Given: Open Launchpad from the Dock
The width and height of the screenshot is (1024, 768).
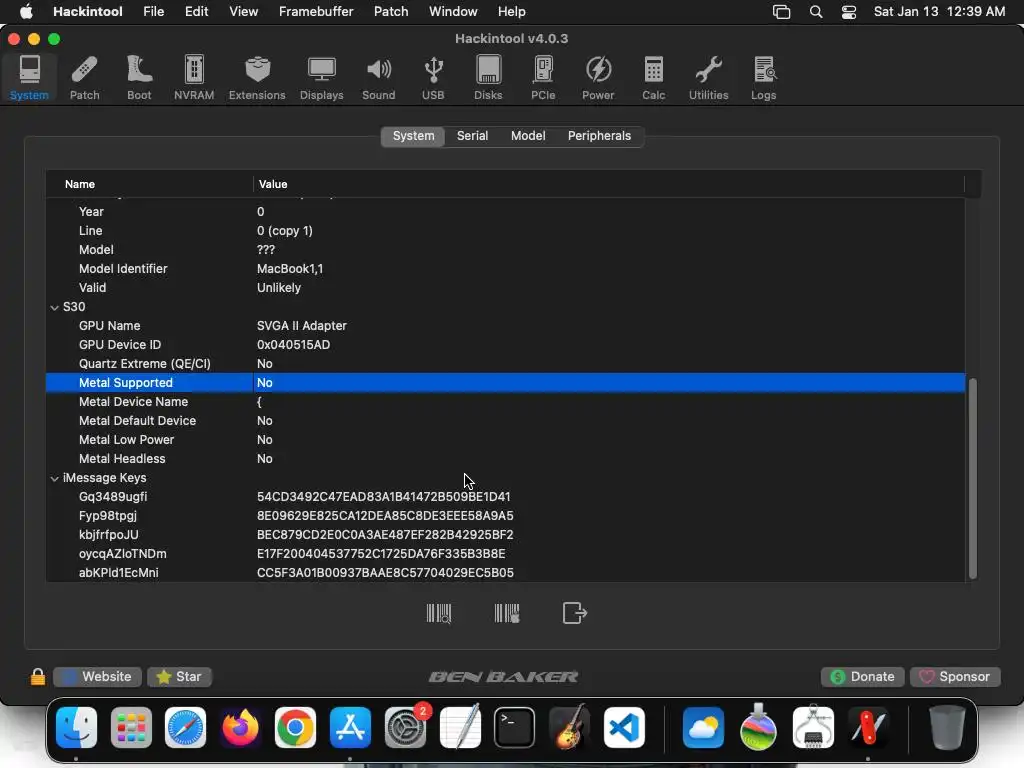Looking at the screenshot, I should click(131, 728).
